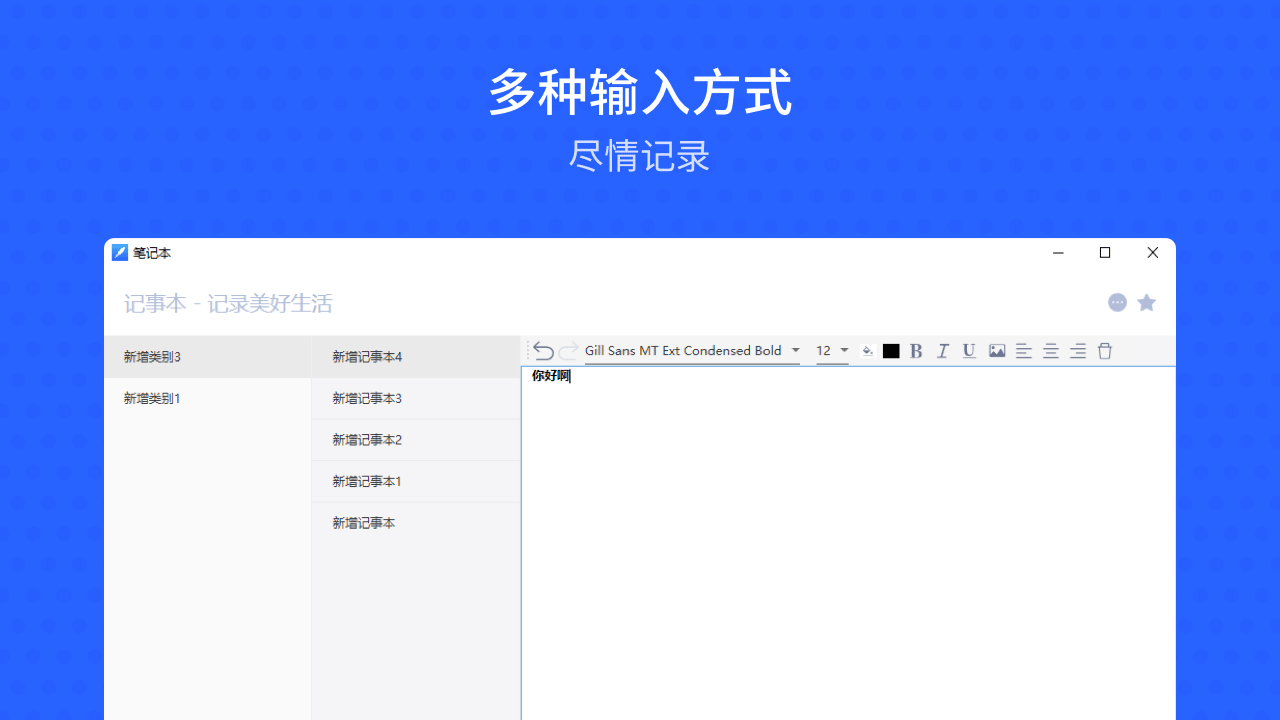Insert an image into the note
The height and width of the screenshot is (720, 1280).
tap(997, 351)
